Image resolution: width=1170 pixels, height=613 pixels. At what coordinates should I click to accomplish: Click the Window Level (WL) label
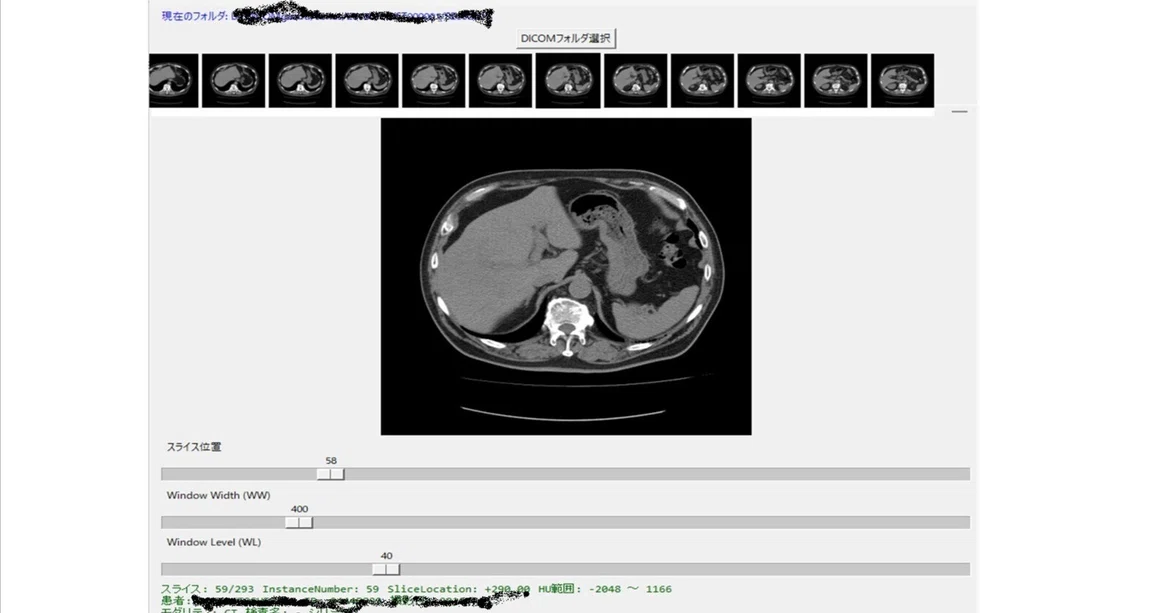pos(214,542)
